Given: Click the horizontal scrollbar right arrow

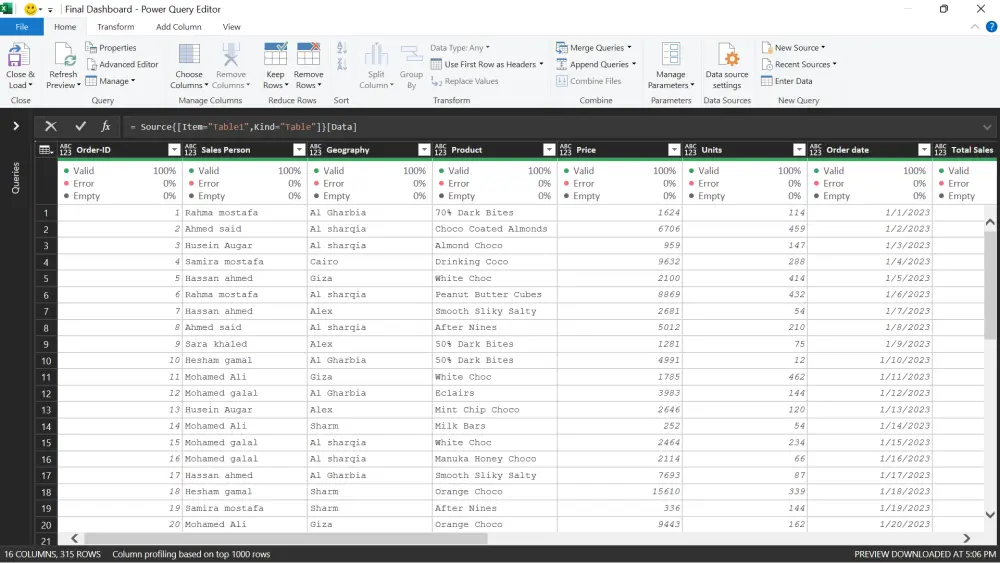Looking at the screenshot, I should click(966, 538).
